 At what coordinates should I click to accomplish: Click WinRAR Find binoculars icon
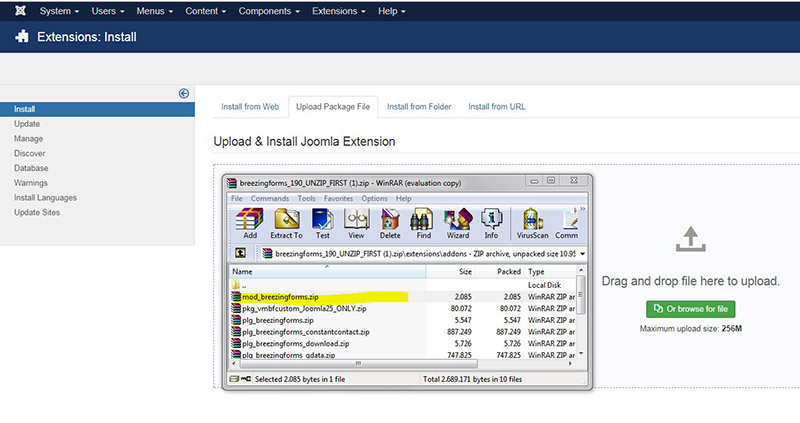click(x=423, y=223)
